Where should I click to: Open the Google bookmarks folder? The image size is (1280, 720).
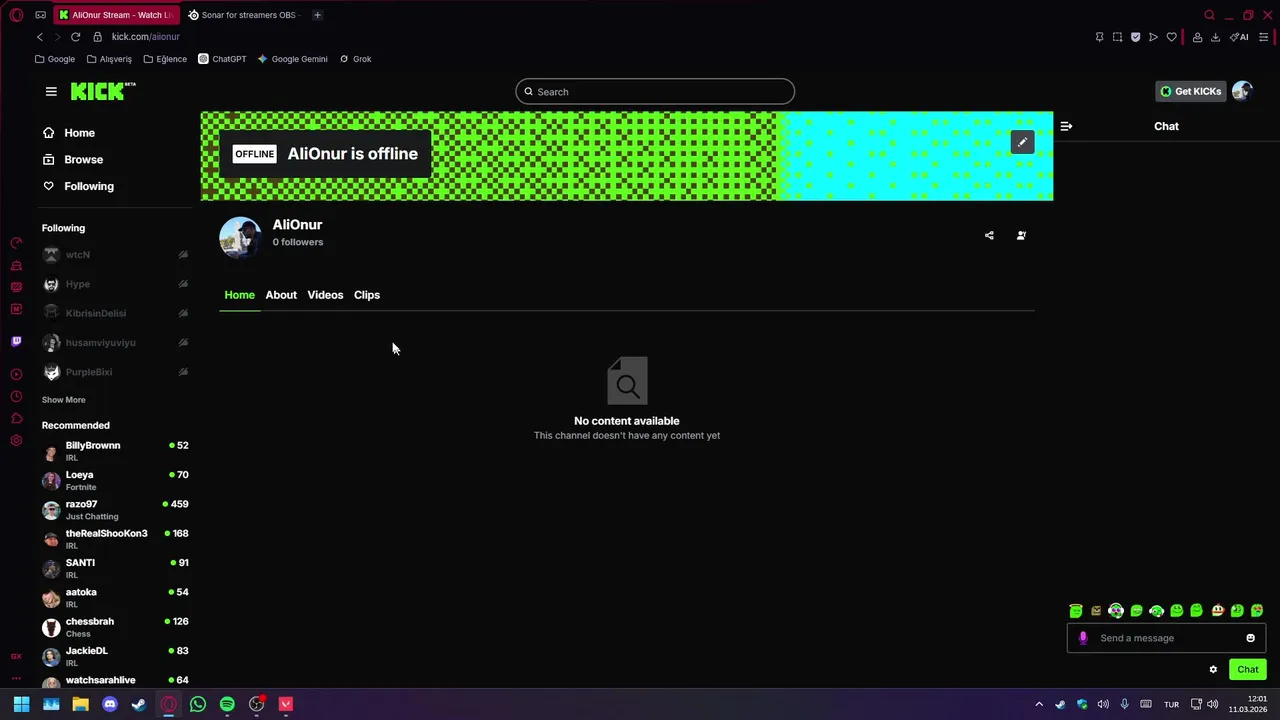pyautogui.click(x=55, y=59)
